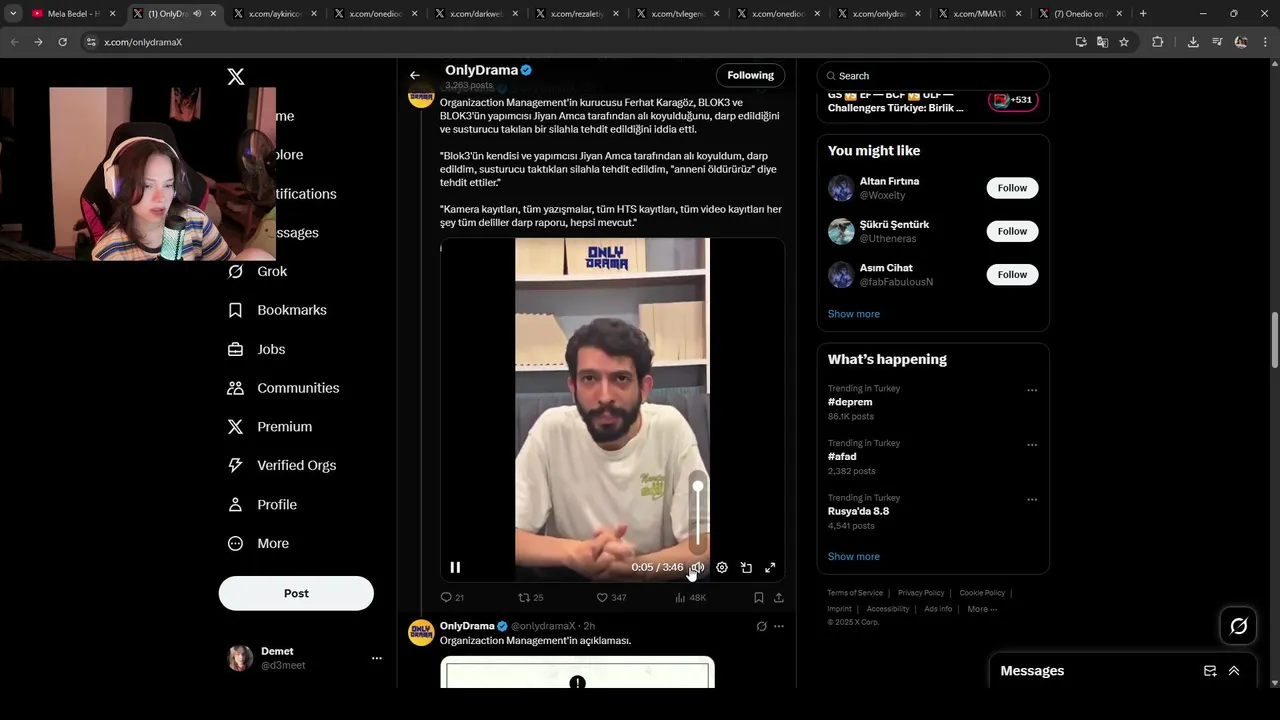
Task: Follow Asım Cihat
Action: point(1012,274)
